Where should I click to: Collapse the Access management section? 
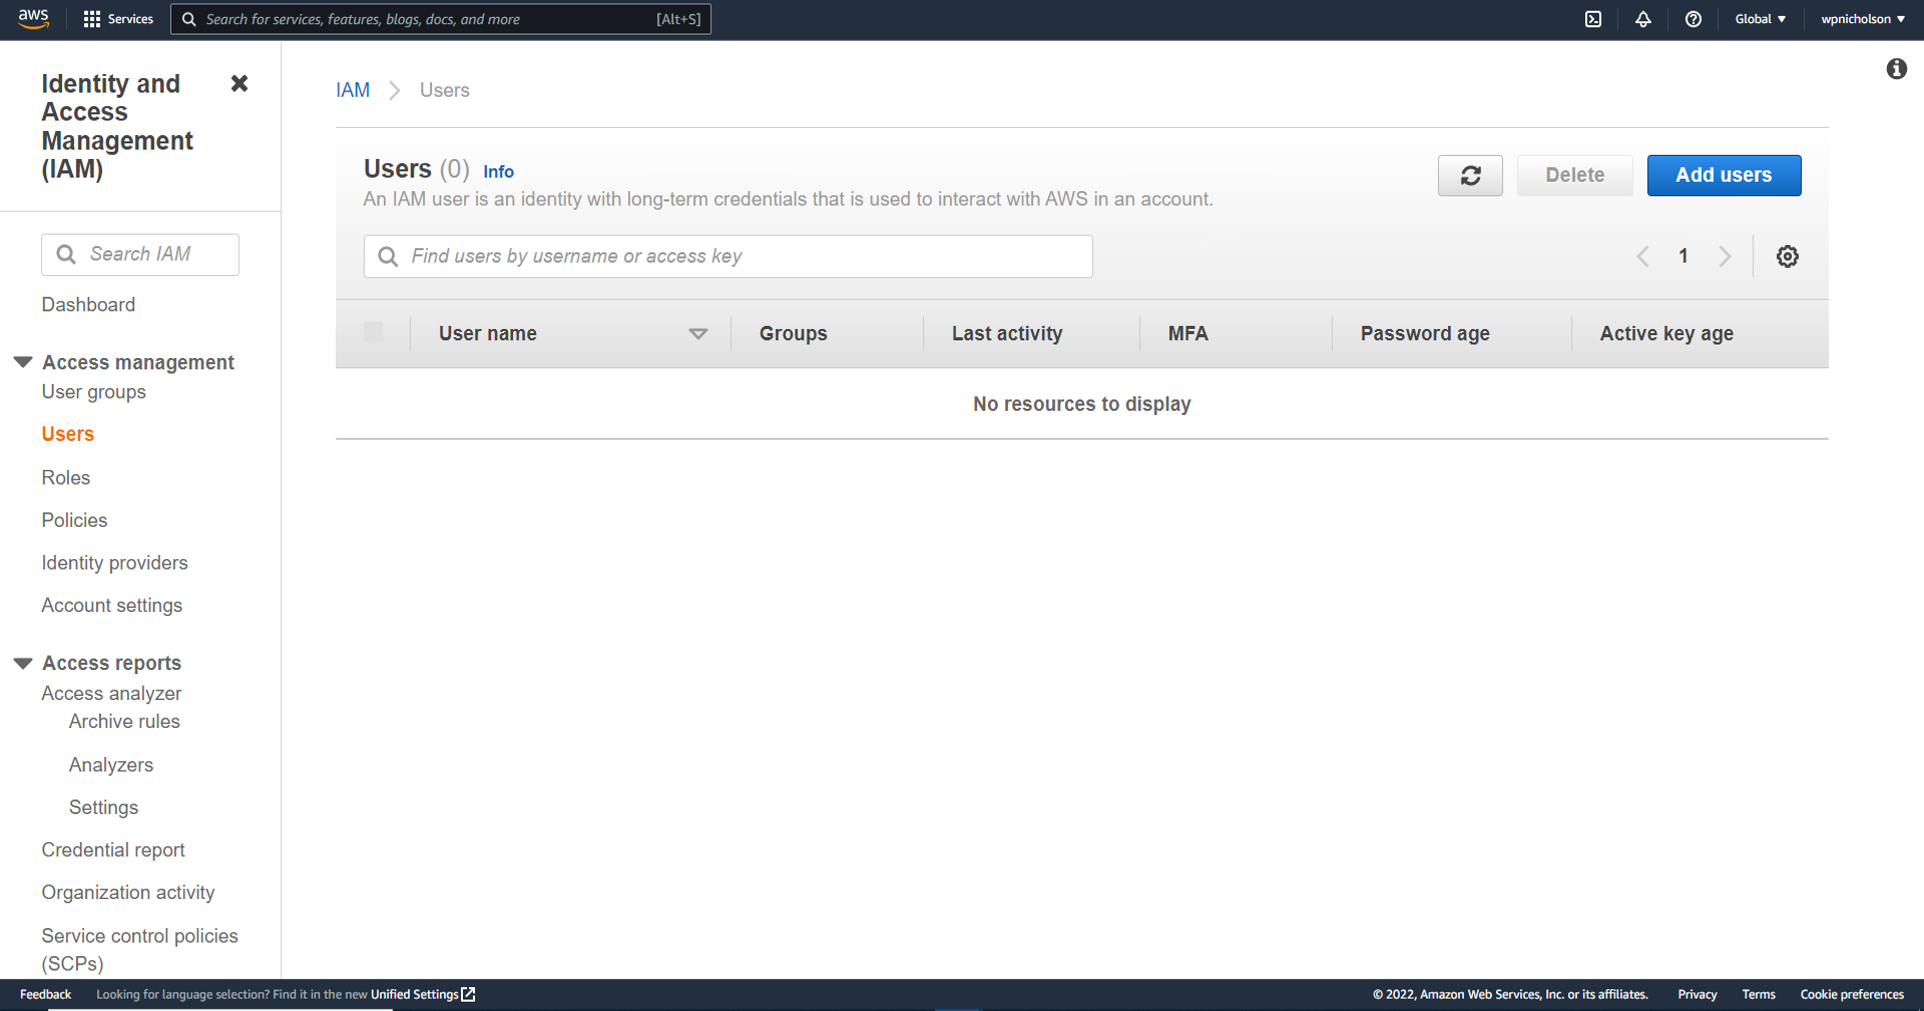(23, 362)
